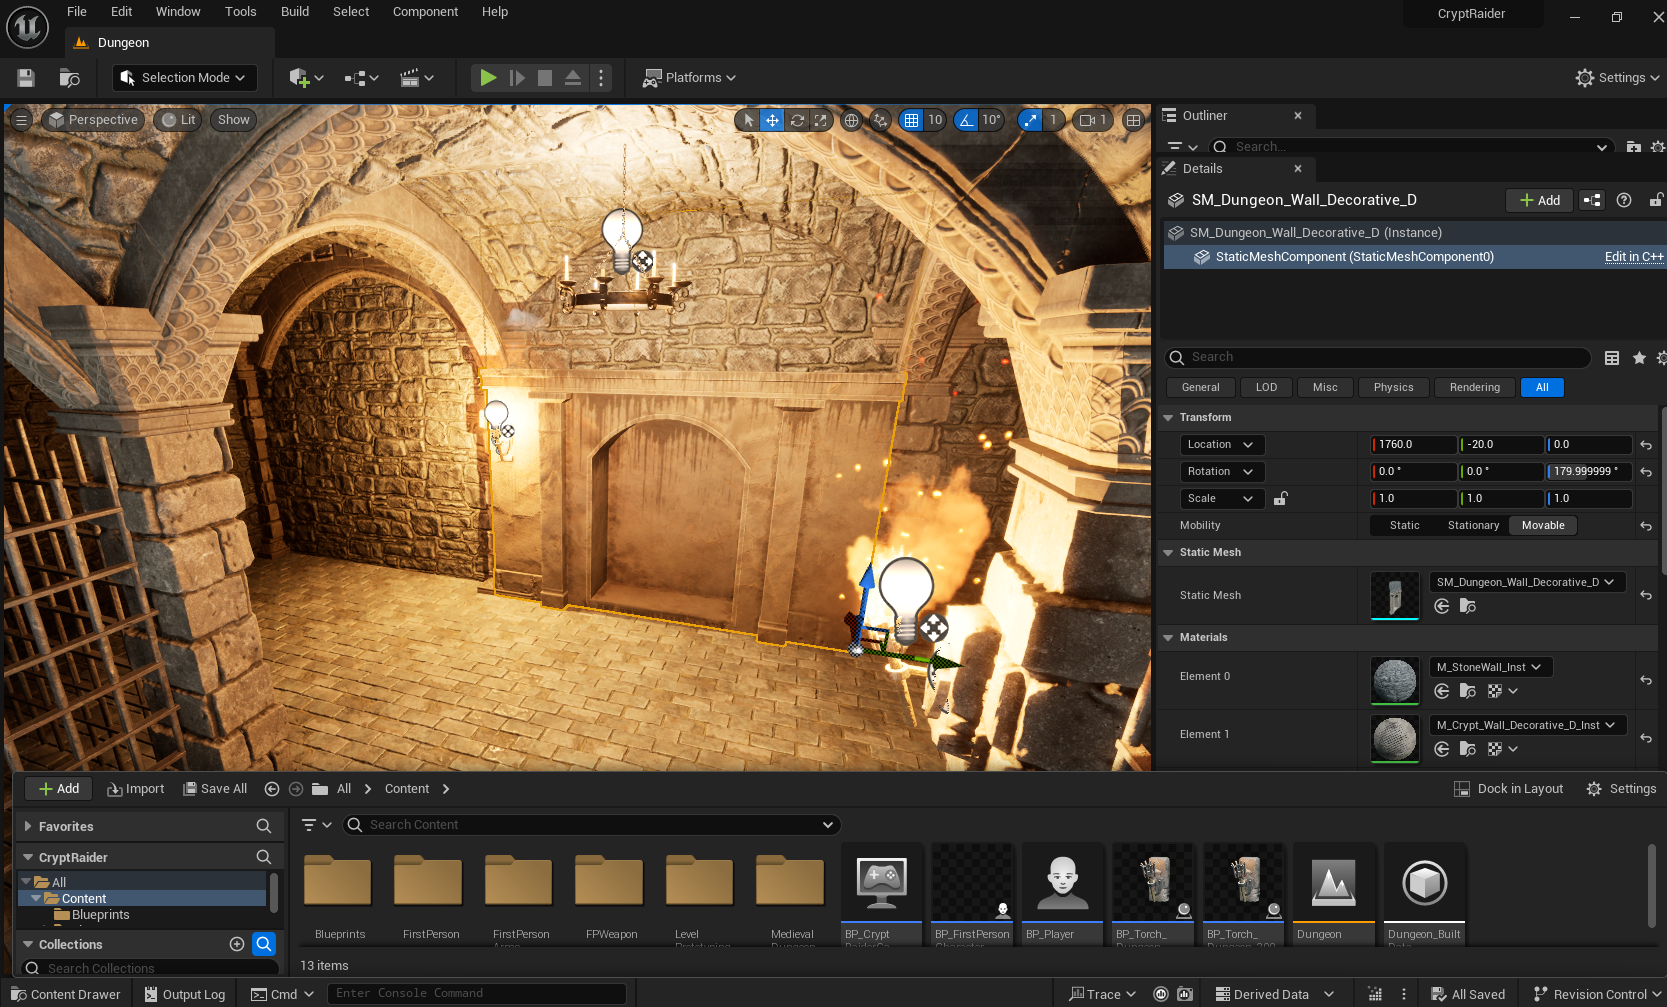Open the M_Crypt_Wall_Decorative_D_Inst material dropdown
This screenshot has height=1007, width=1667.
tap(1527, 726)
